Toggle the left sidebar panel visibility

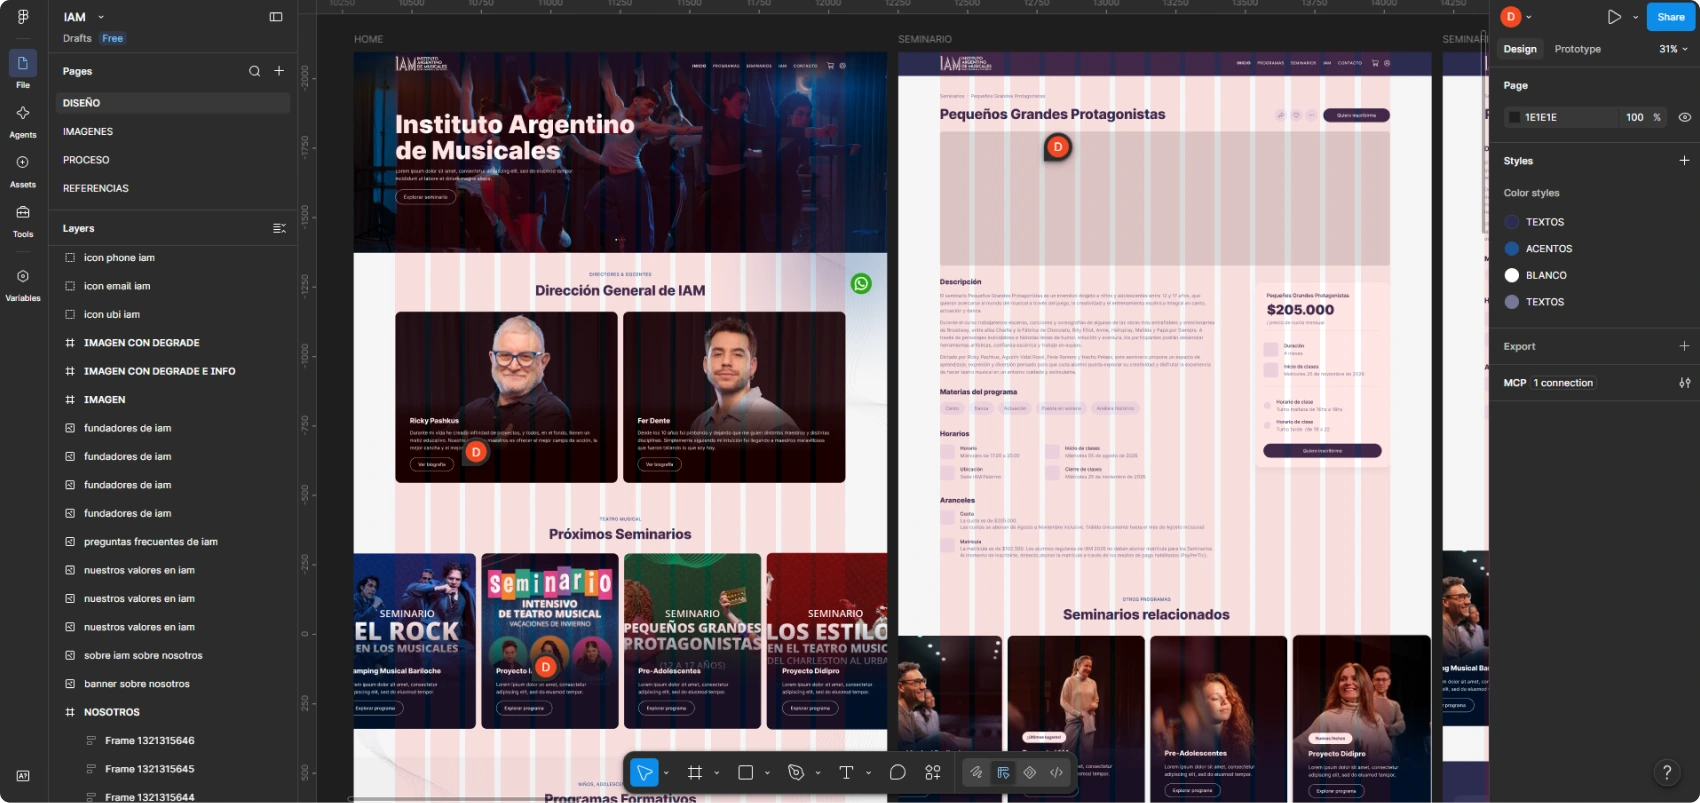(x=276, y=17)
